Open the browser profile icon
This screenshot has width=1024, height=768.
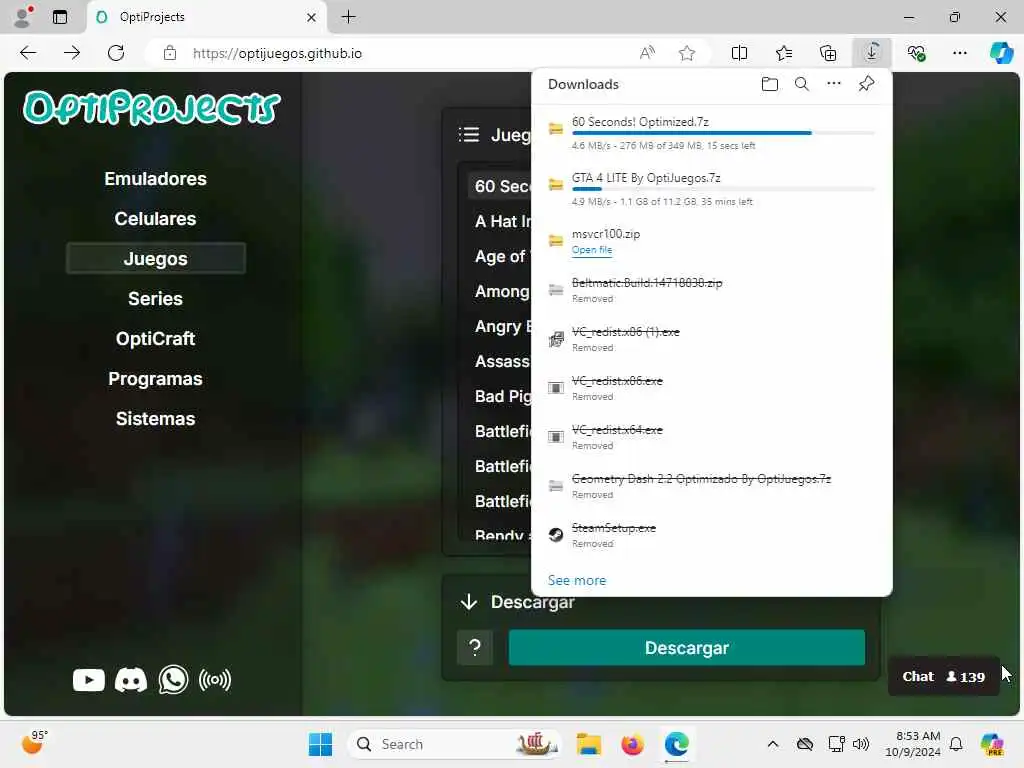[23, 17]
